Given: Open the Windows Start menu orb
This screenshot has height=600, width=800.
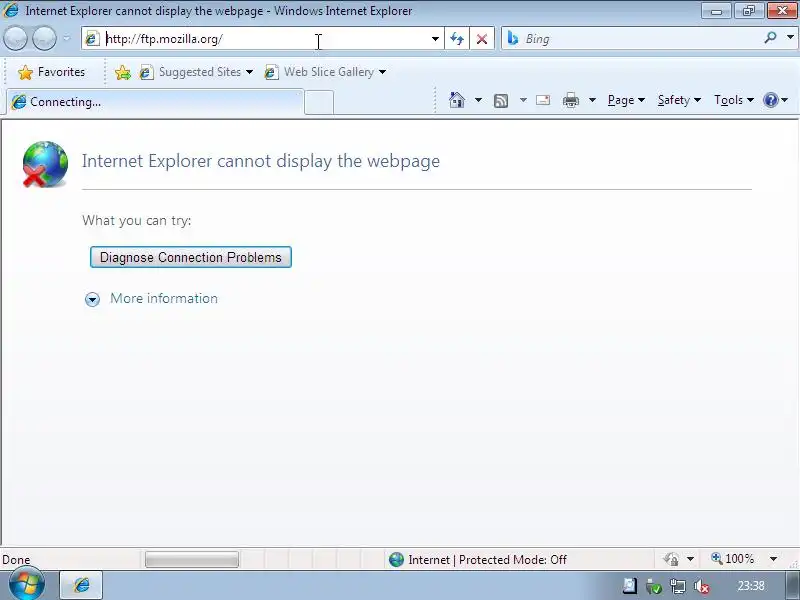Looking at the screenshot, I should pos(27,584).
